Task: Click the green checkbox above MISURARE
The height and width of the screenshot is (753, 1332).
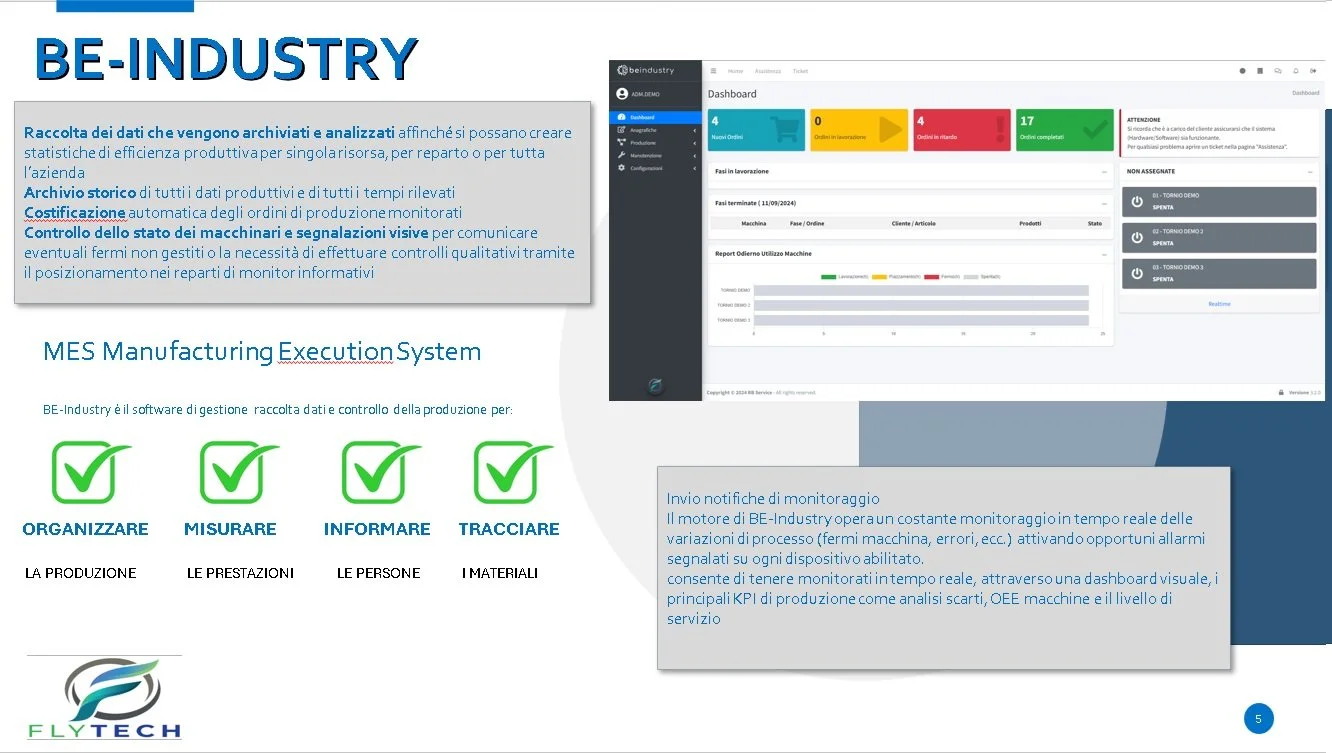Action: pyautogui.click(x=238, y=473)
